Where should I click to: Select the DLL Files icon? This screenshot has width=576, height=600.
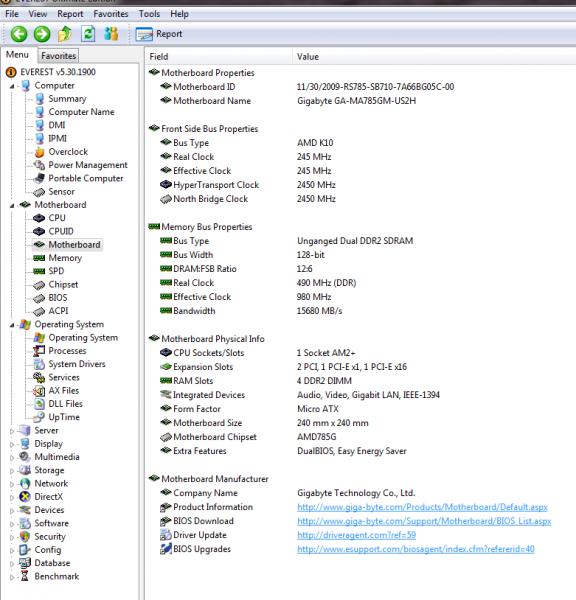(x=39, y=404)
